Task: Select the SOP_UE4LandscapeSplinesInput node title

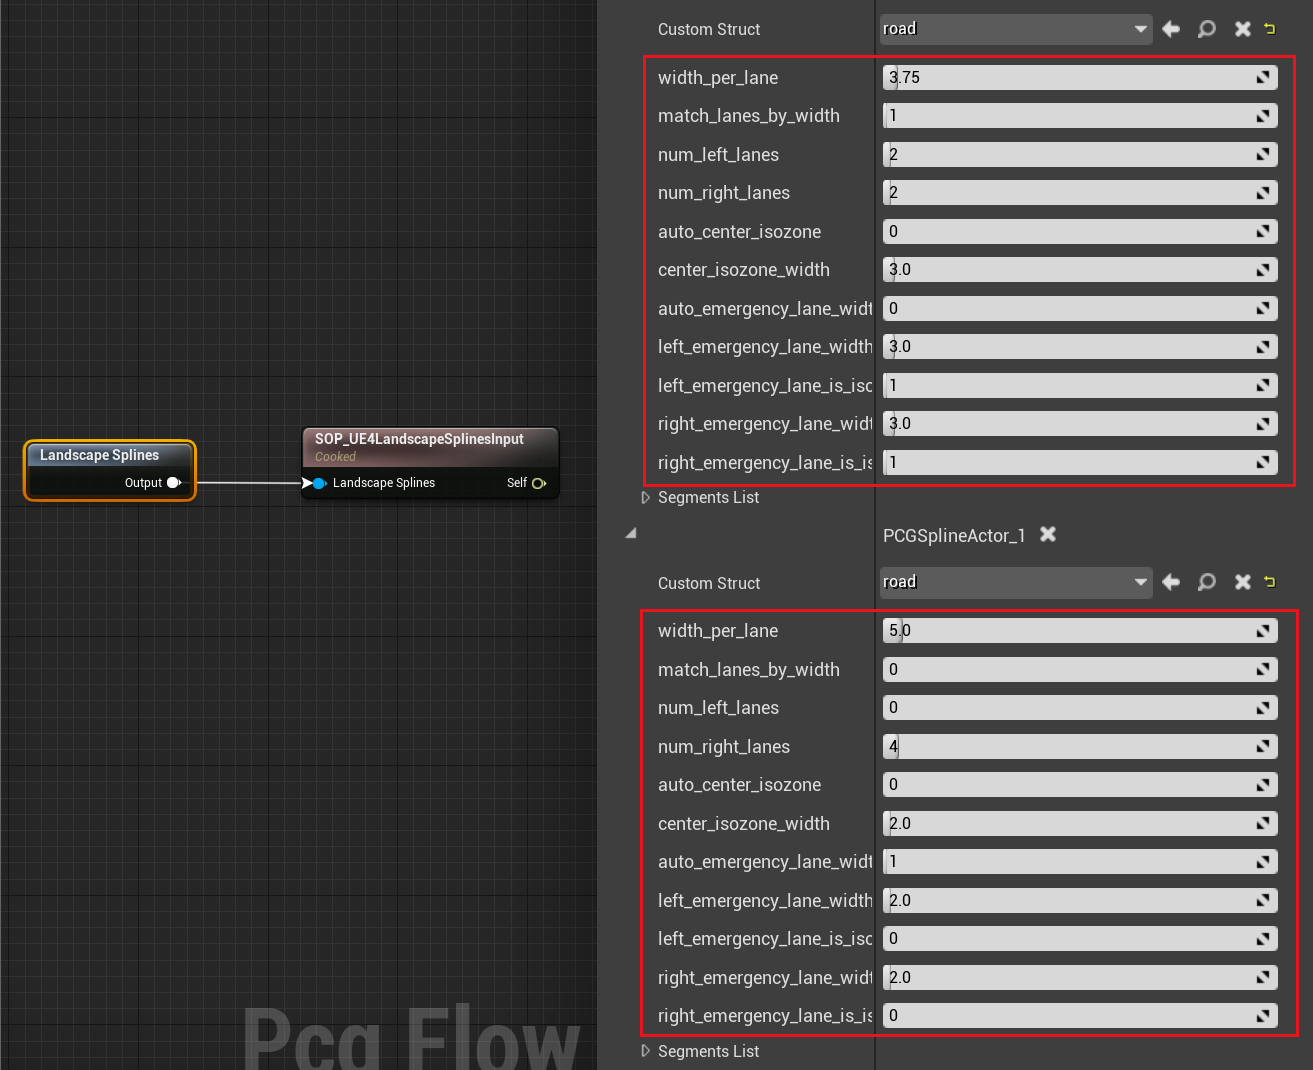Action: point(419,439)
